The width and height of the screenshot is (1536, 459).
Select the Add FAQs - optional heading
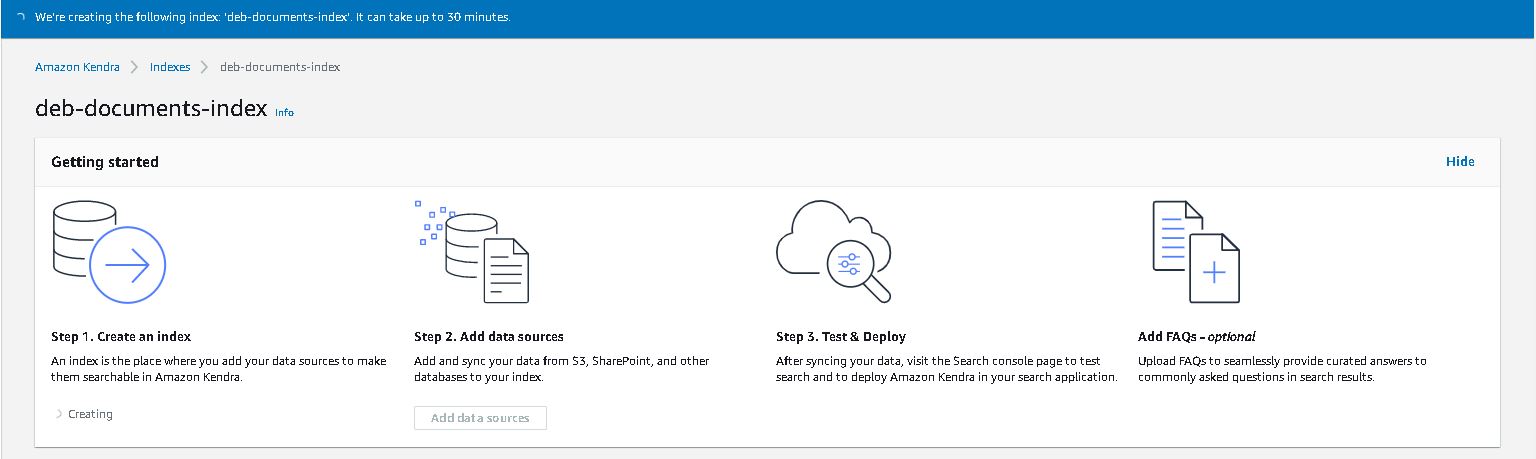(x=1197, y=337)
